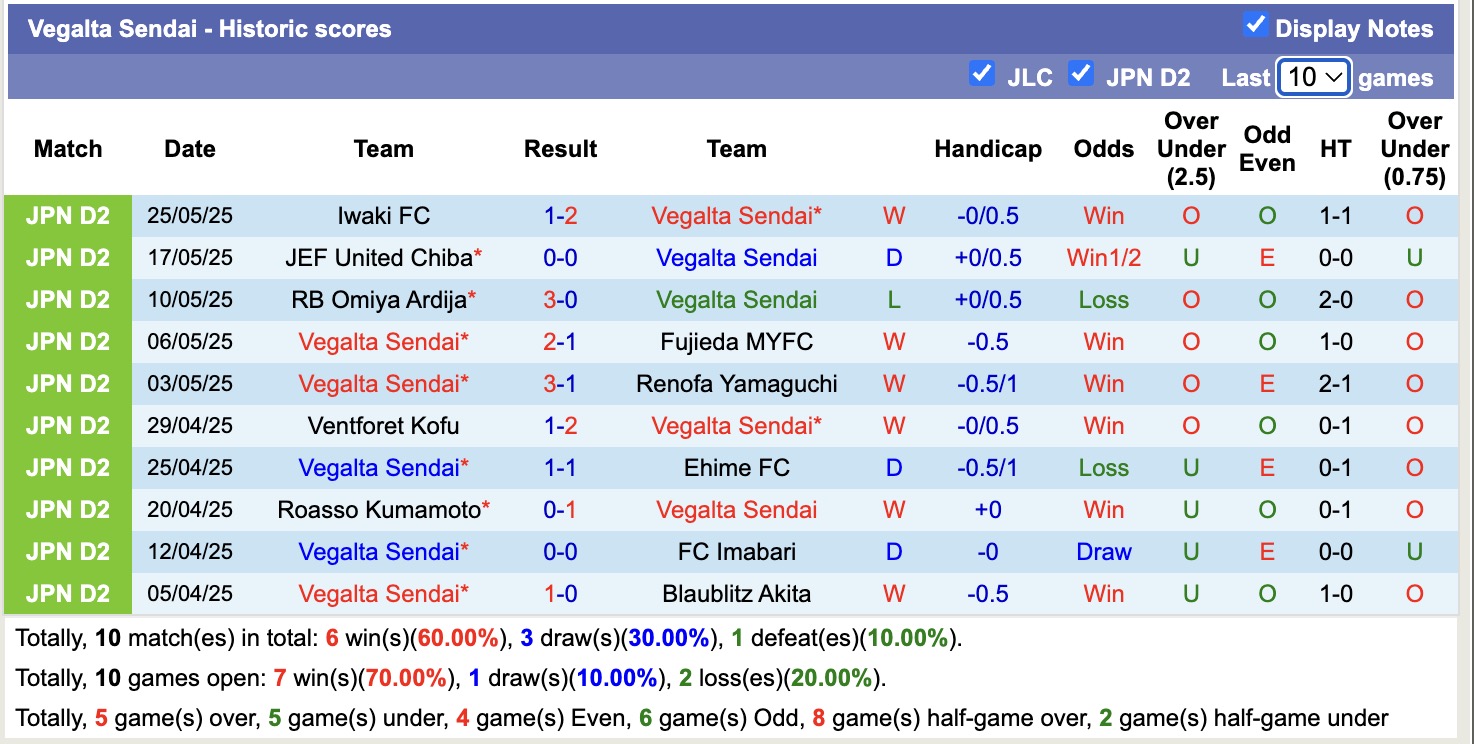Open the Fujieda MYFC team page
Image resolution: width=1474 pixels, height=744 pixels.
[736, 342]
